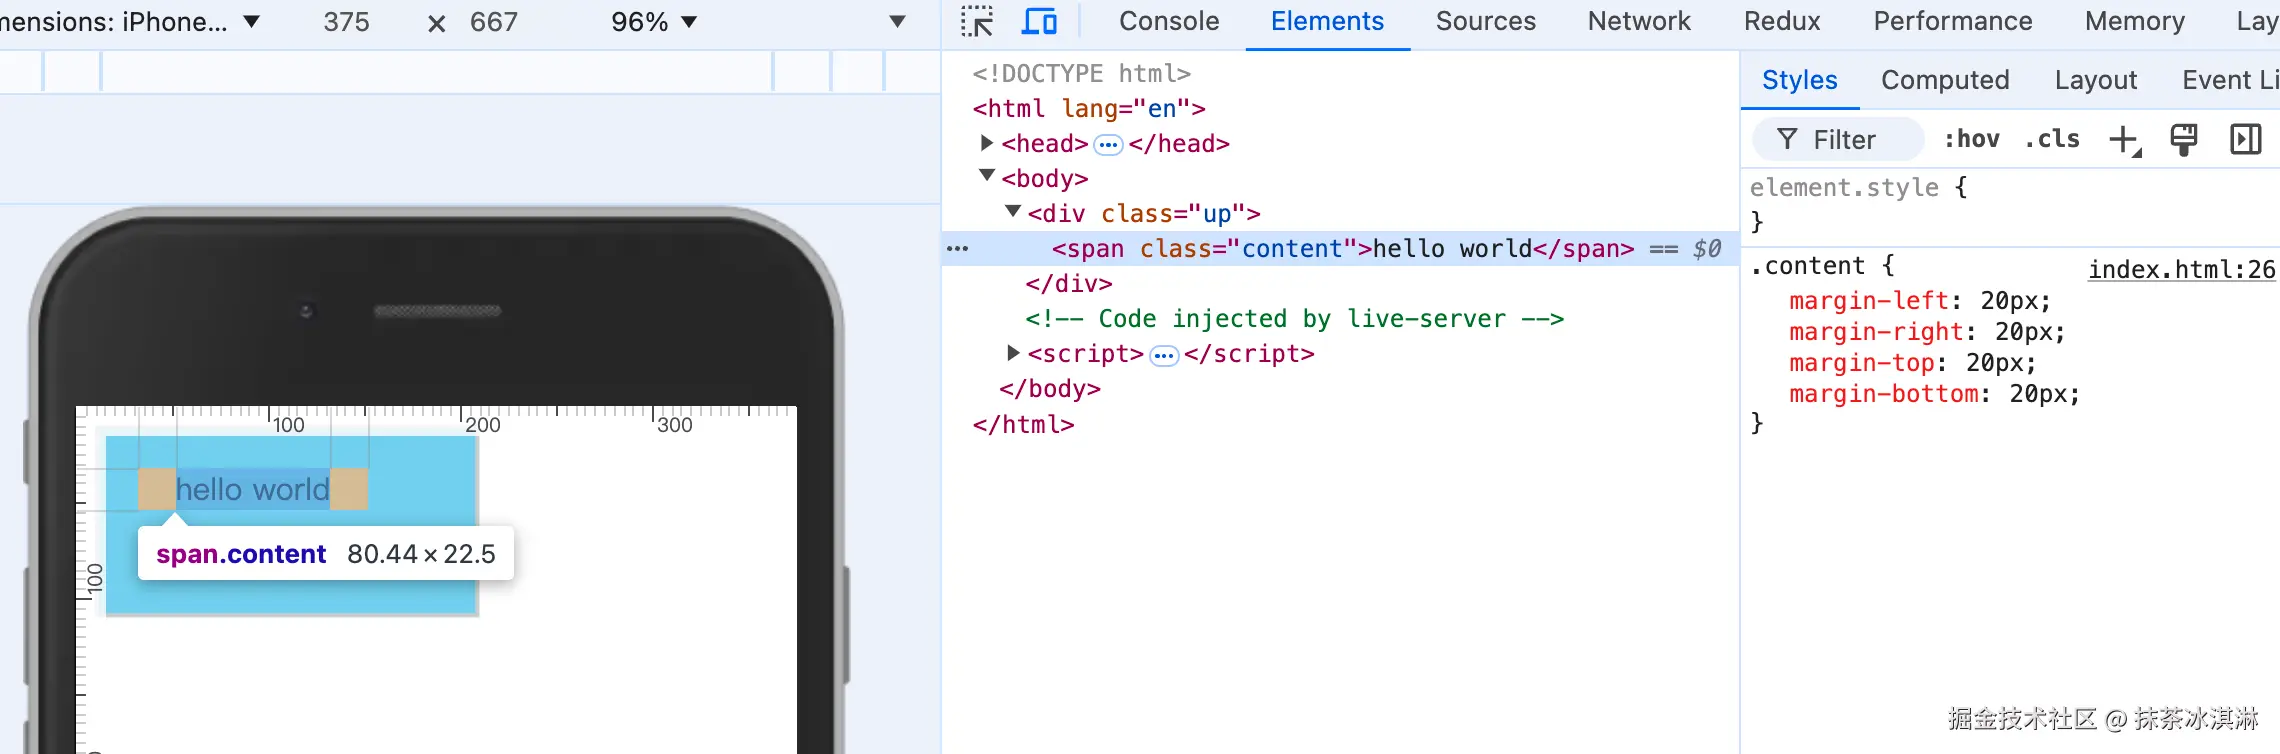Open the three-dot actions on the span row
This screenshot has height=754, width=2280.
pos(958,248)
